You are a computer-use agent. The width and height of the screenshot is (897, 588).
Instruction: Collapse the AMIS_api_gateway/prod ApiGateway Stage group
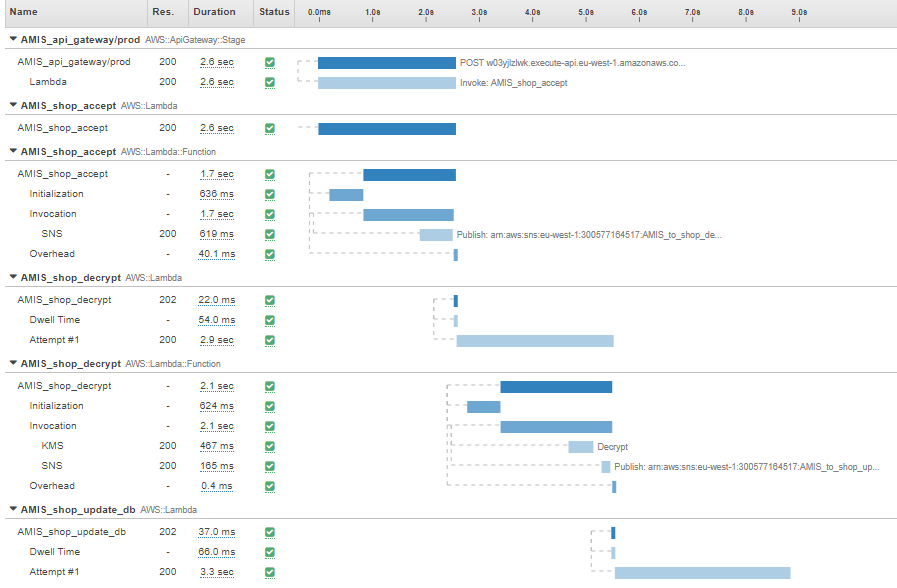coord(13,39)
